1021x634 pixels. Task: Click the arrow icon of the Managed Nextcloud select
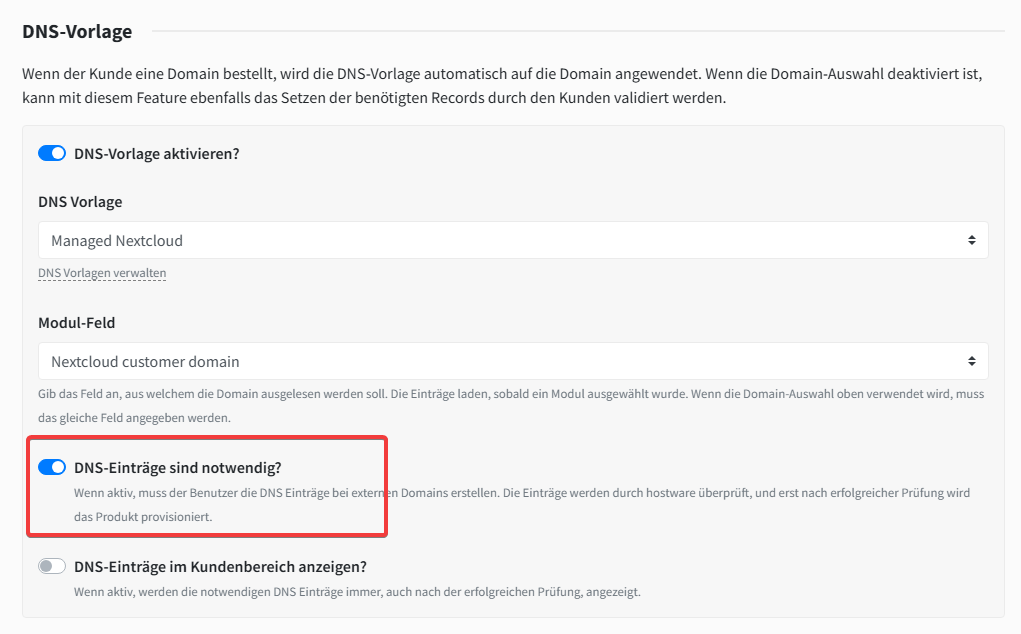click(x=971, y=240)
